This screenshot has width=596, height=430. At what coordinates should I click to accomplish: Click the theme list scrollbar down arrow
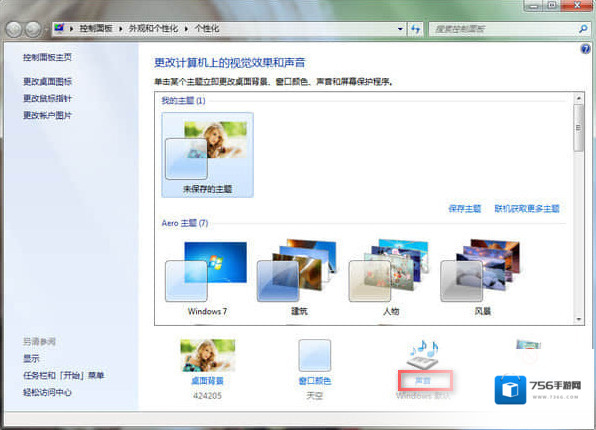(579, 319)
